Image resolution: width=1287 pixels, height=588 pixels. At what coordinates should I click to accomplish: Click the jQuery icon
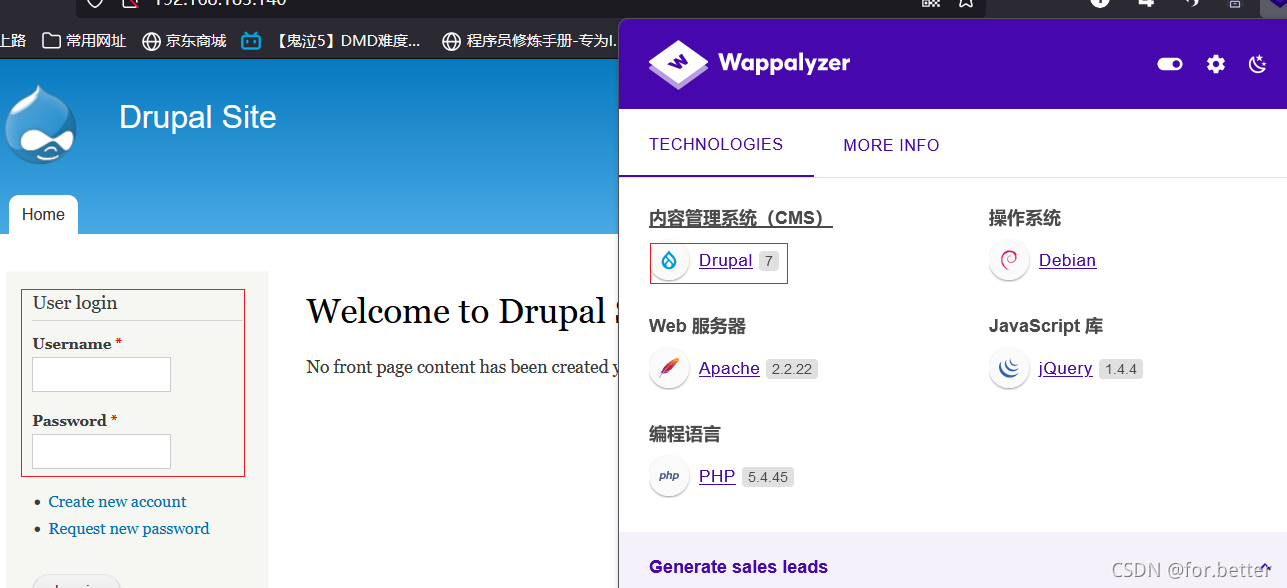(1009, 369)
